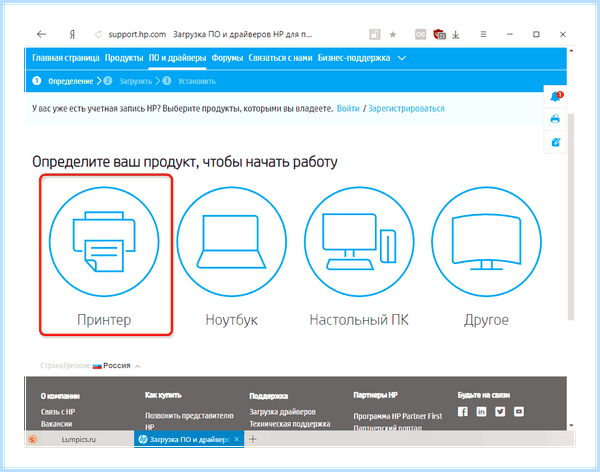Open Программа HP Partner First link
The width and height of the screenshot is (600, 472).
(398, 416)
